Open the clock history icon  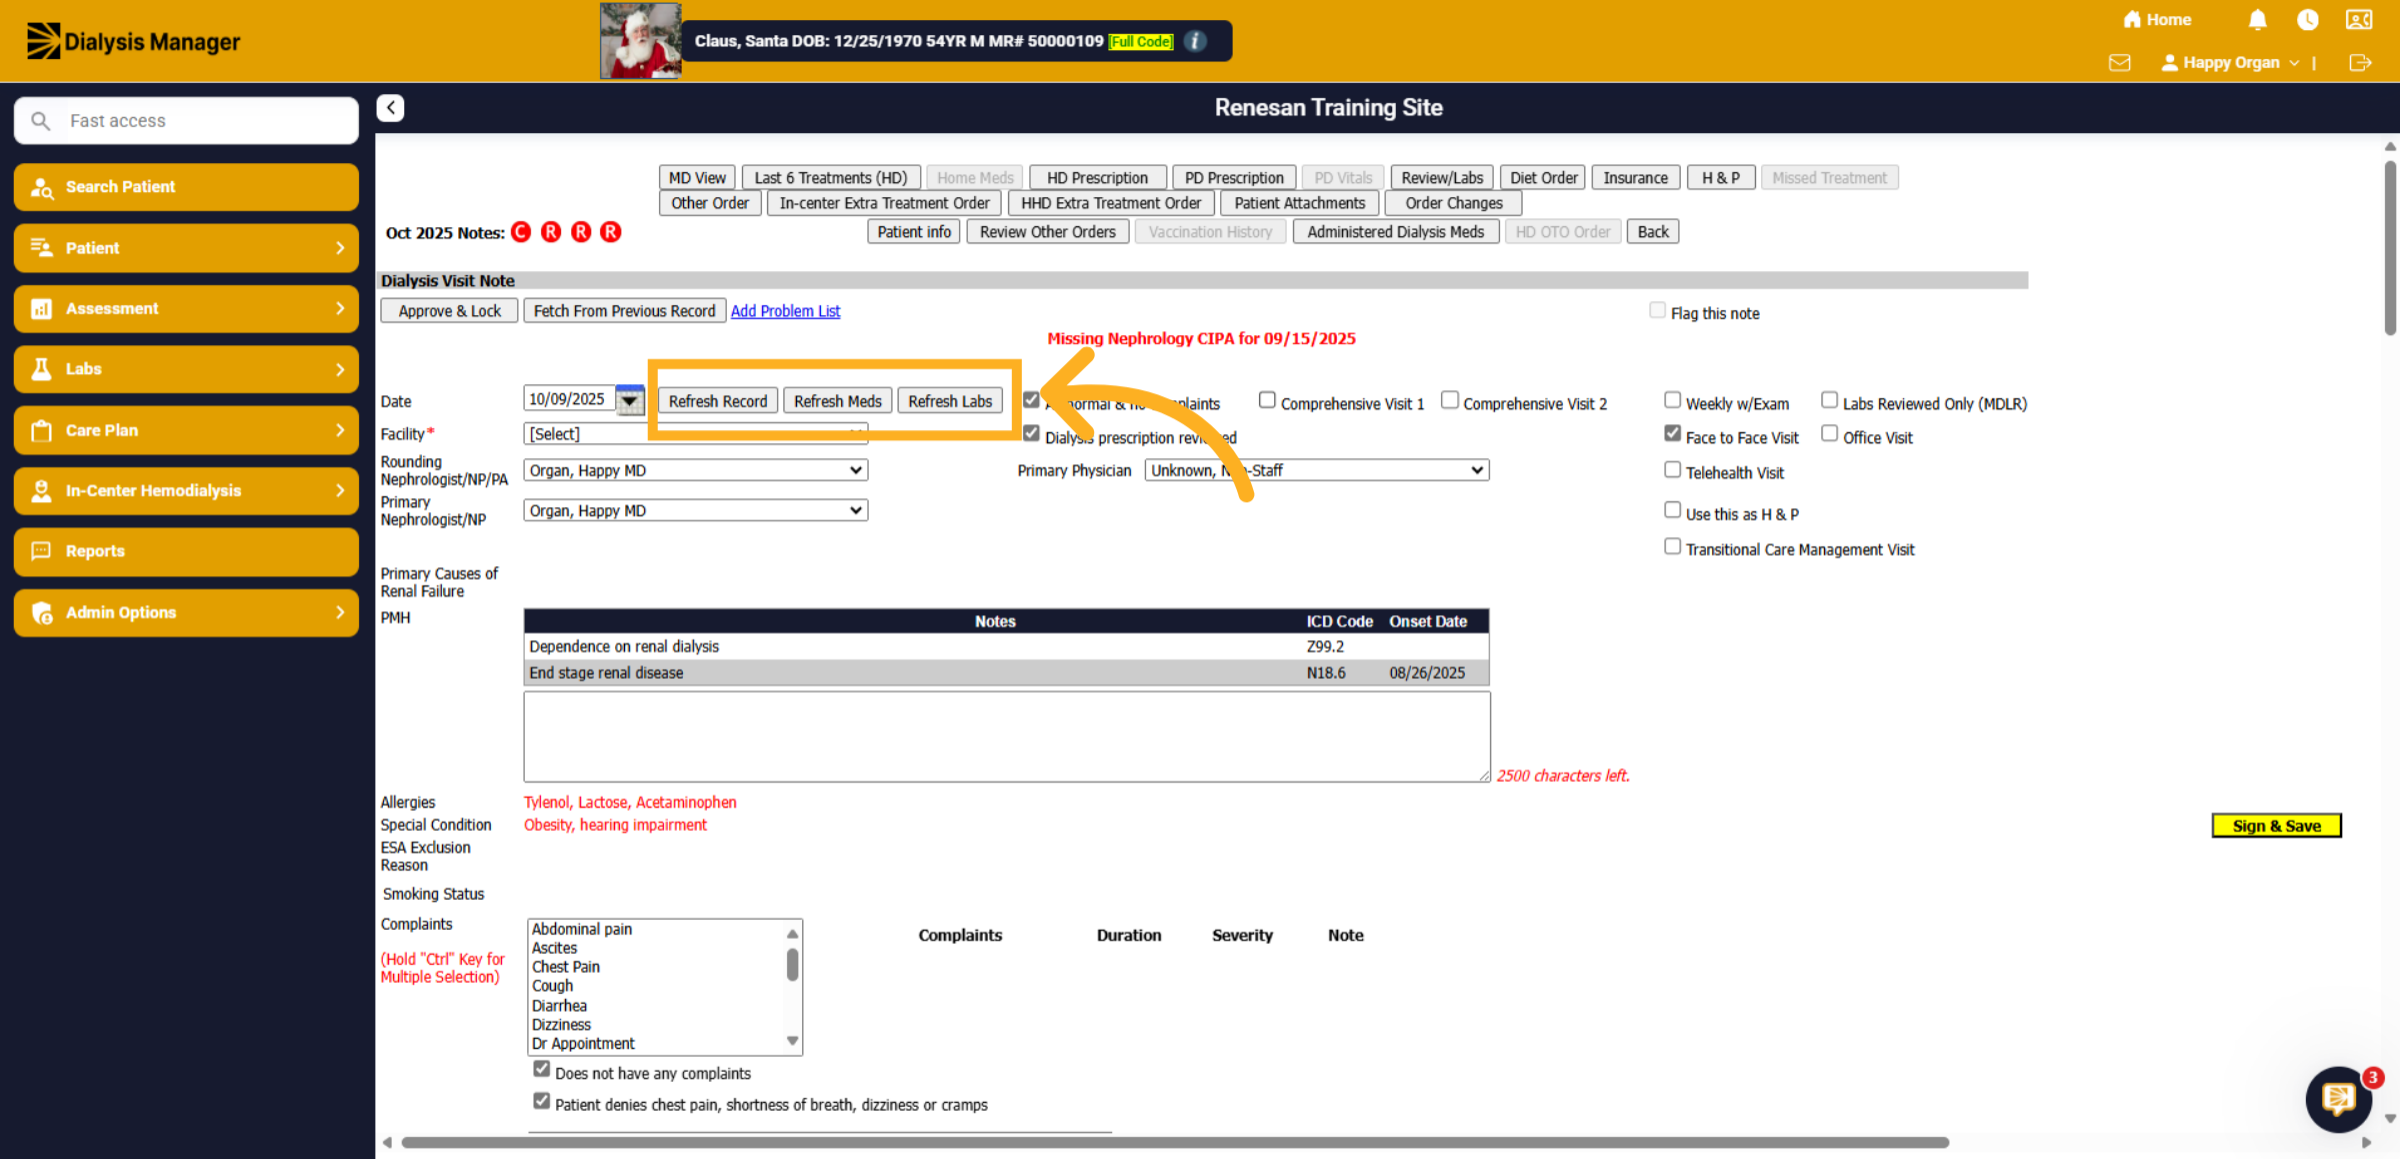tap(2307, 20)
